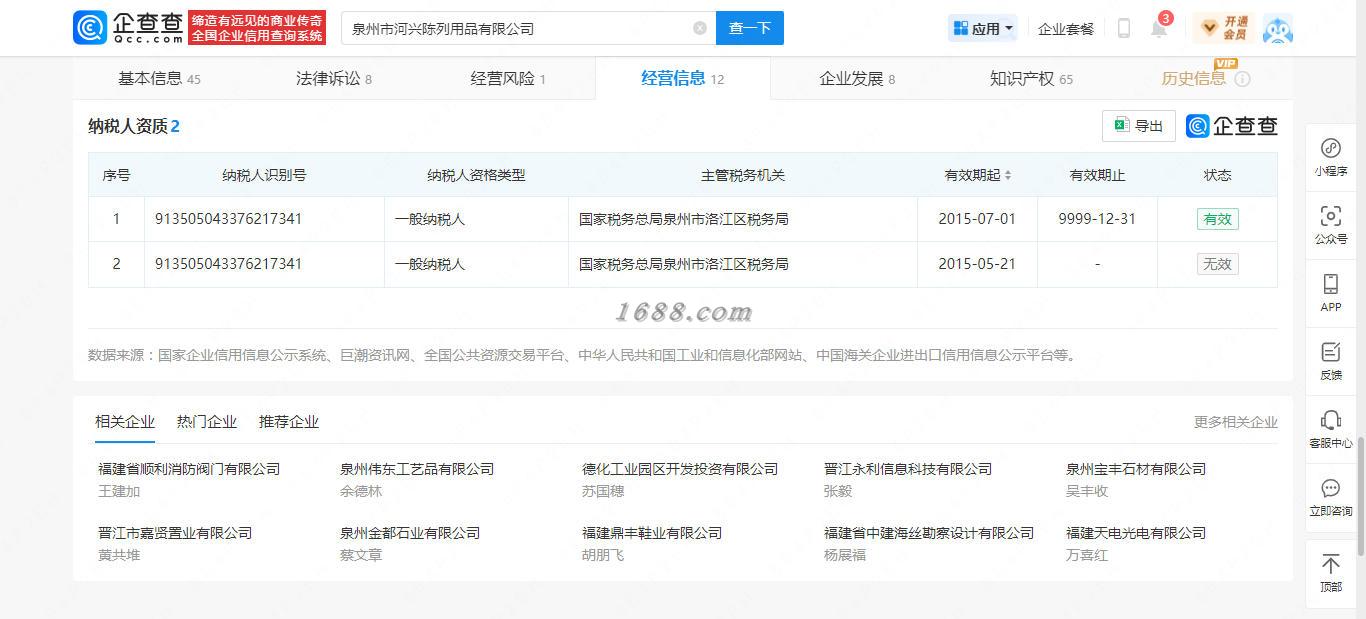Expand the 应用 dropdown menu
The width and height of the screenshot is (1366, 619).
tap(983, 28)
